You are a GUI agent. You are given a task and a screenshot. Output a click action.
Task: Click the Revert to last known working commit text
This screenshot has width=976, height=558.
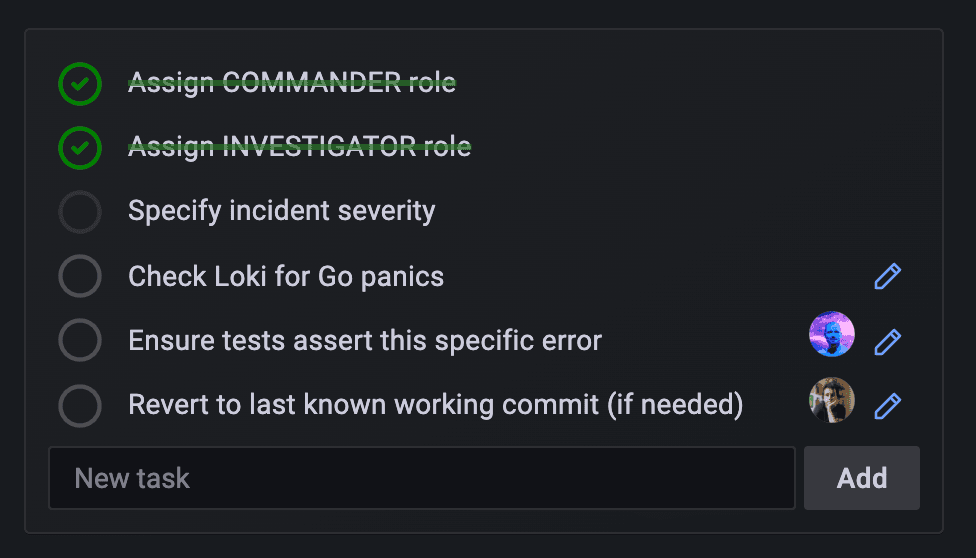coord(435,405)
